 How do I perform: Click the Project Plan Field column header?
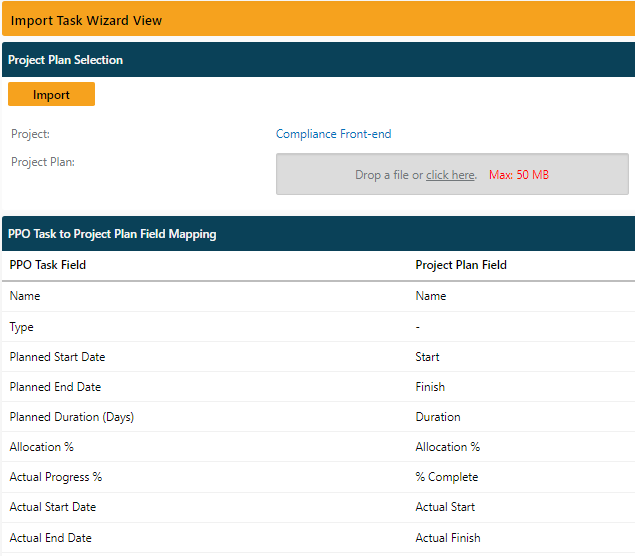point(461,265)
